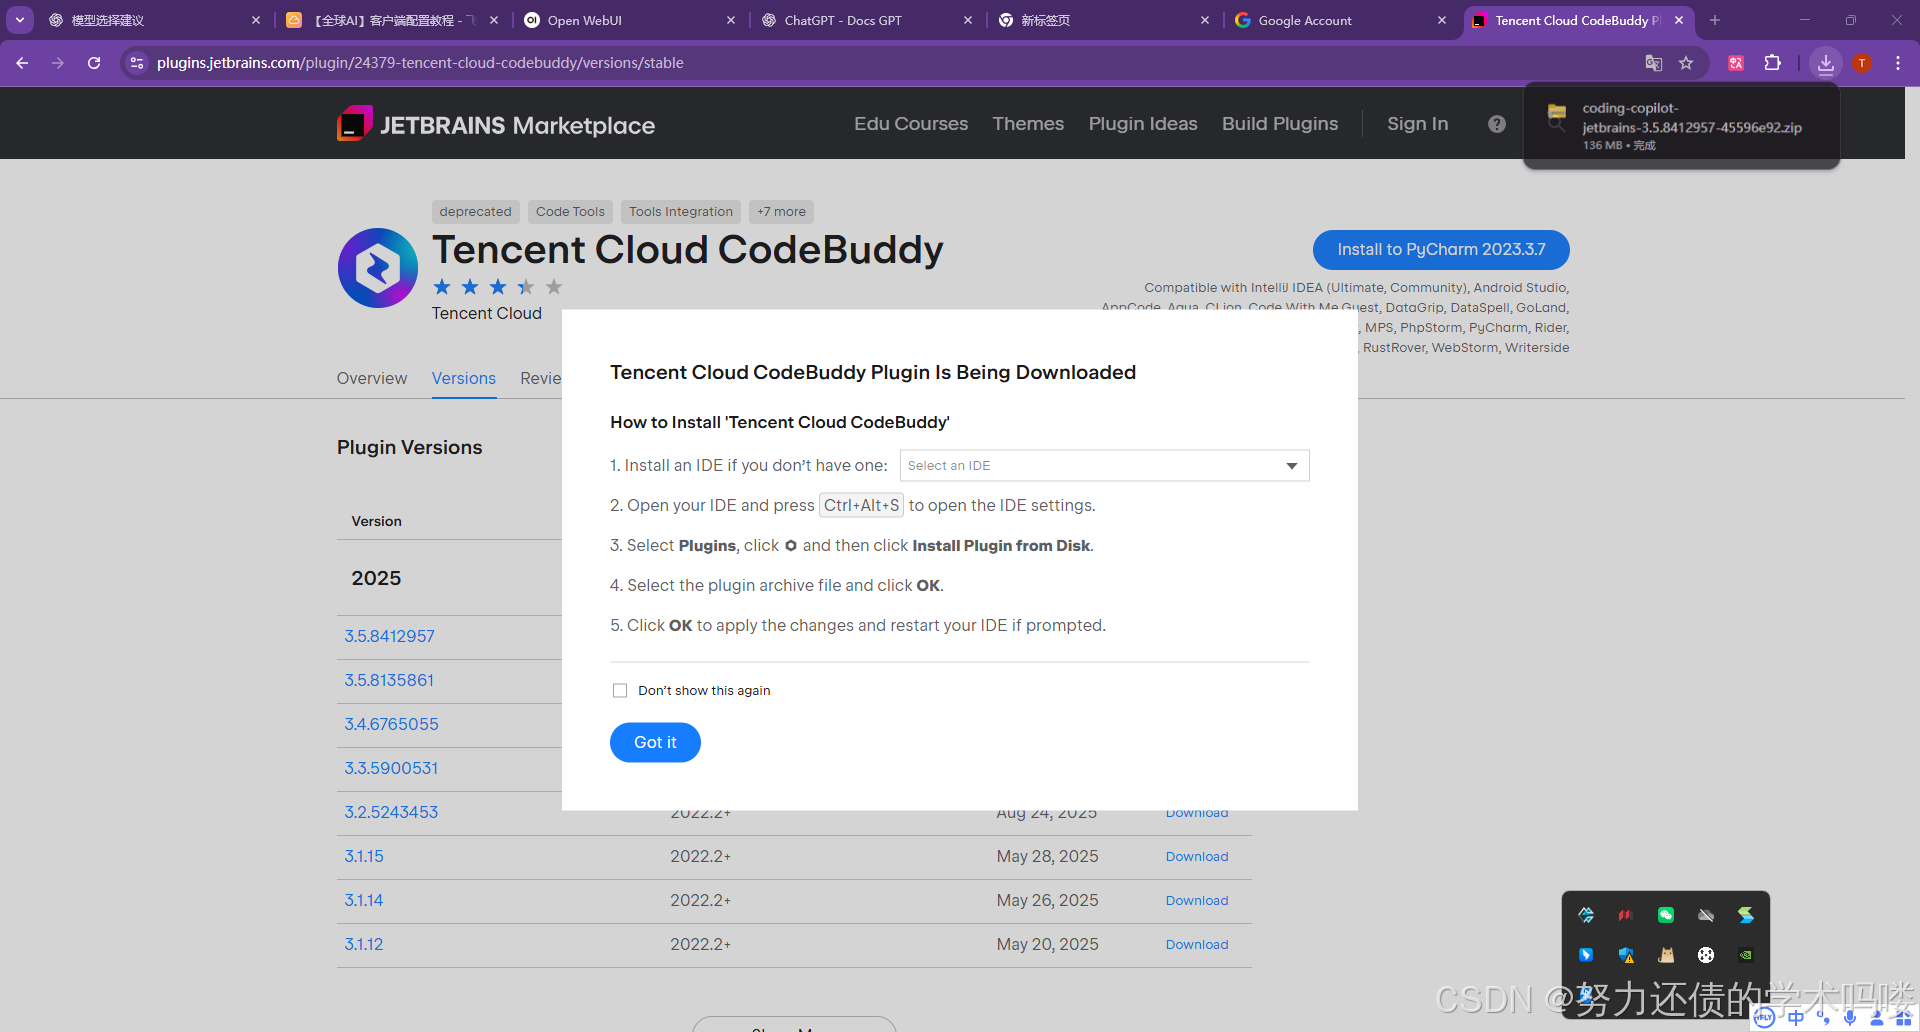This screenshot has height=1032, width=1920.
Task: Click the Windows Security shield tray icon
Action: (1626, 955)
